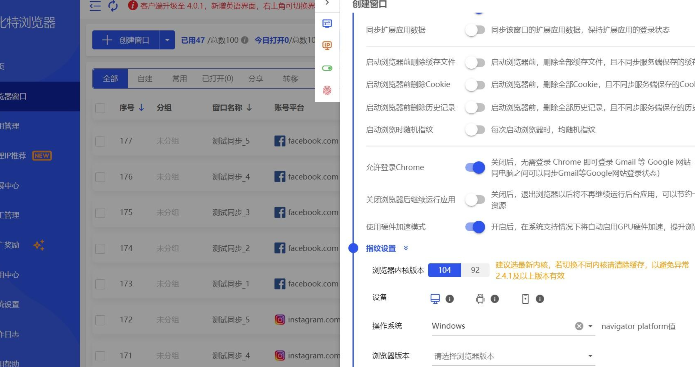
Task: Switch to the 全部 tab
Action: pyautogui.click(x=110, y=78)
